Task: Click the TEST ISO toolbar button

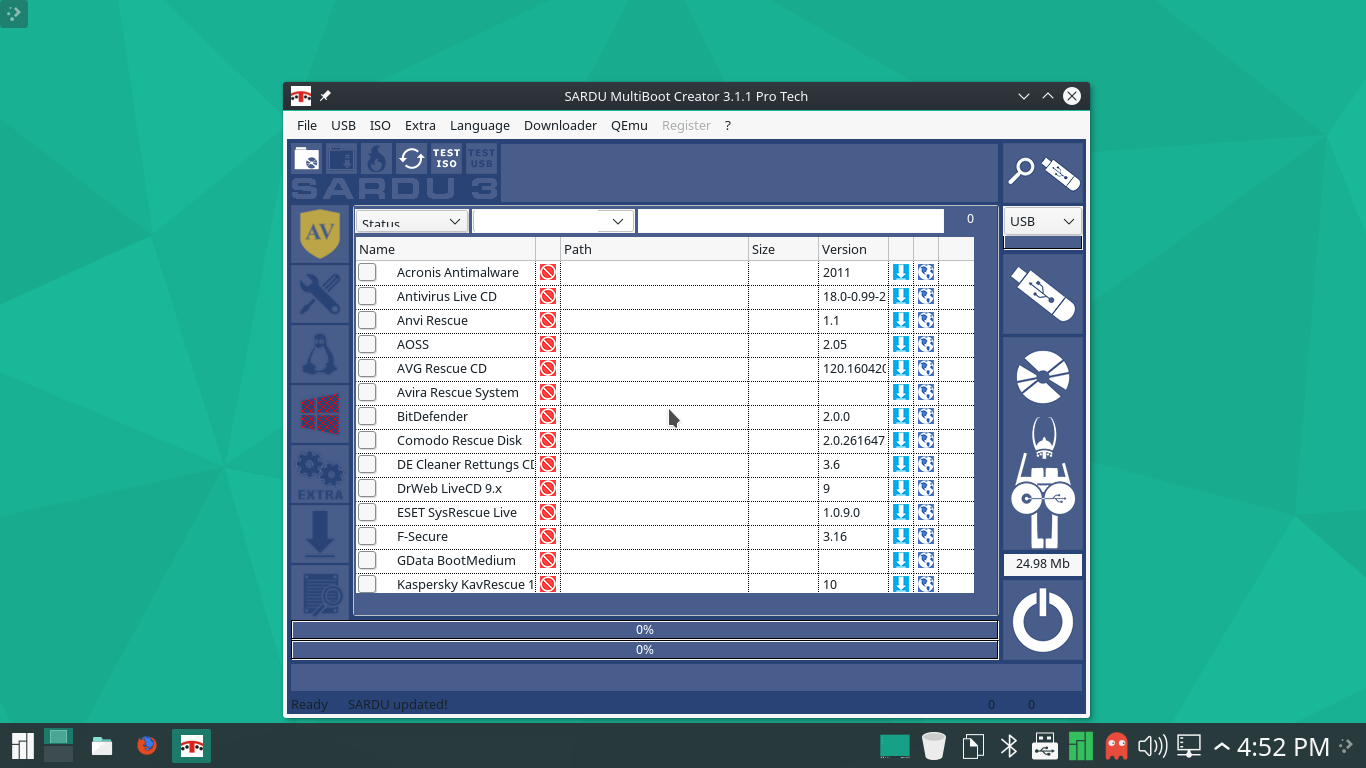Action: (446, 158)
